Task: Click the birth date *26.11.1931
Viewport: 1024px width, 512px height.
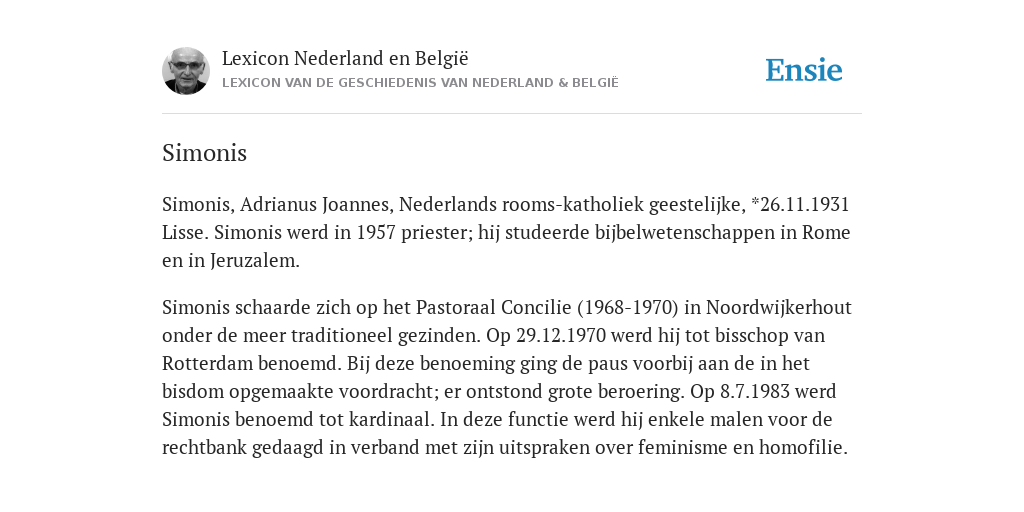Action: pyautogui.click(x=800, y=204)
